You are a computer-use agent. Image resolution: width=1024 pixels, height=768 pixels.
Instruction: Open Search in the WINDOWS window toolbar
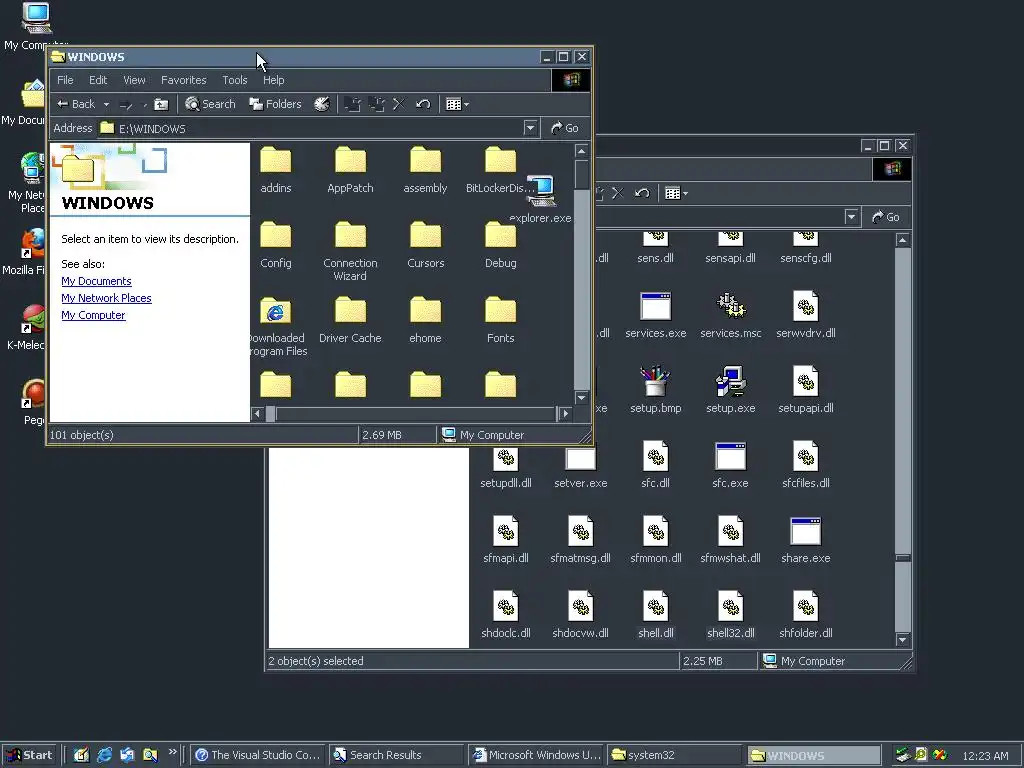pos(210,104)
